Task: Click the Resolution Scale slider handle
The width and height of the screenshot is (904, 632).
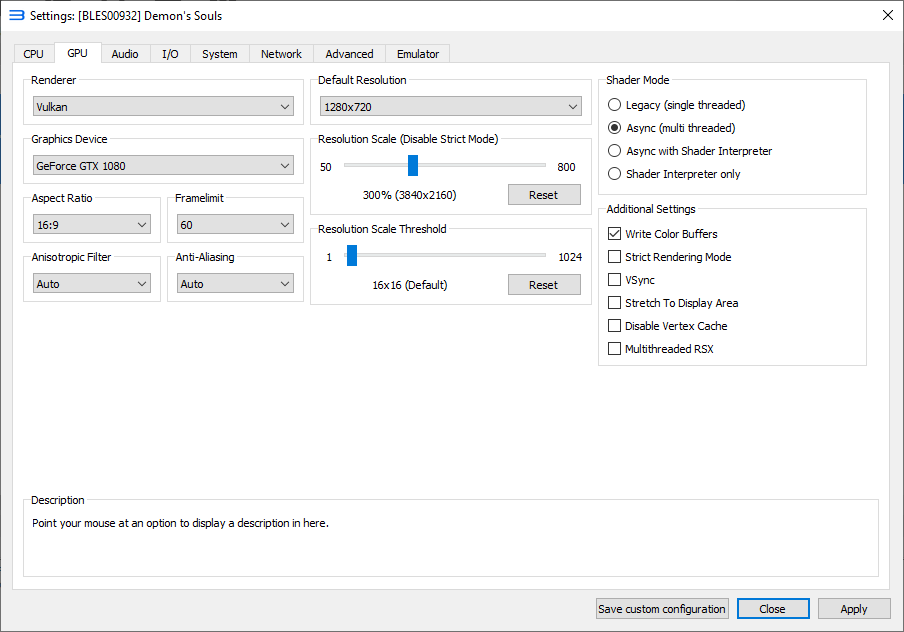Action: coord(412,166)
